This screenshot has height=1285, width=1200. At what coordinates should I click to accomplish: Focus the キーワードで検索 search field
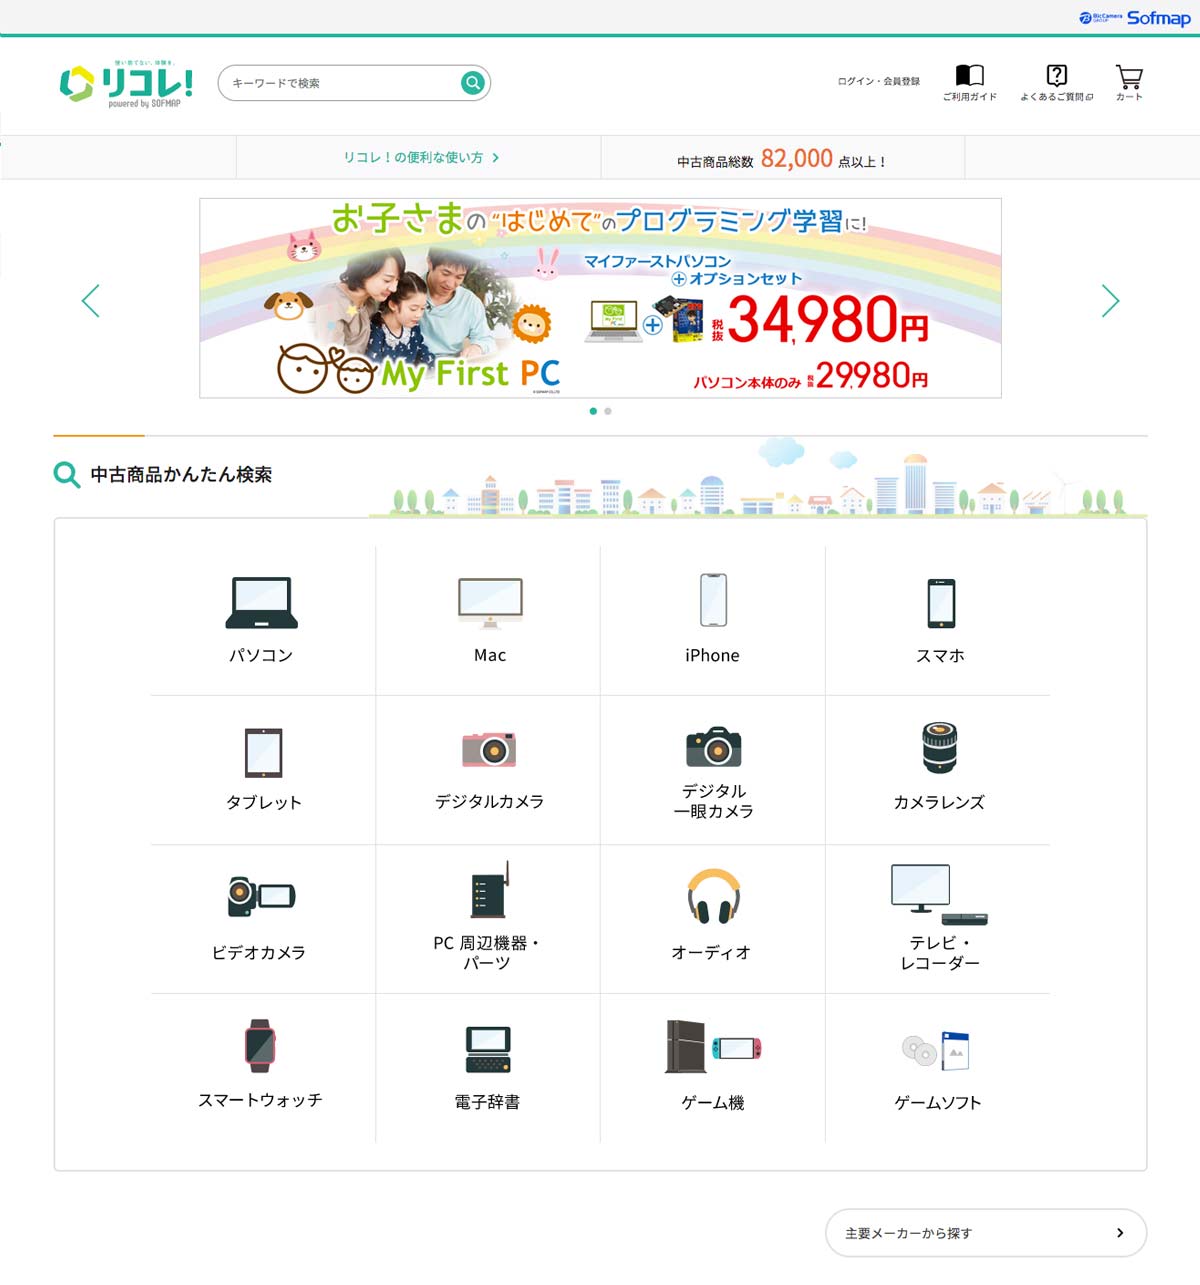coord(340,83)
